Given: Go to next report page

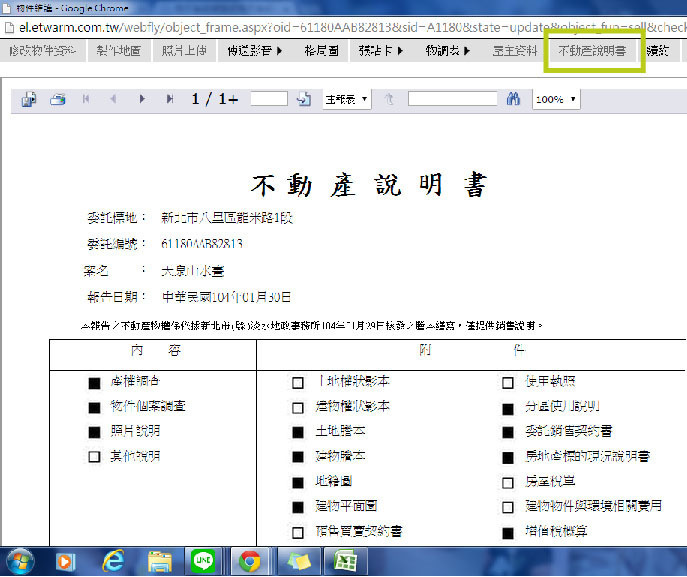Looking at the screenshot, I should (142, 99).
